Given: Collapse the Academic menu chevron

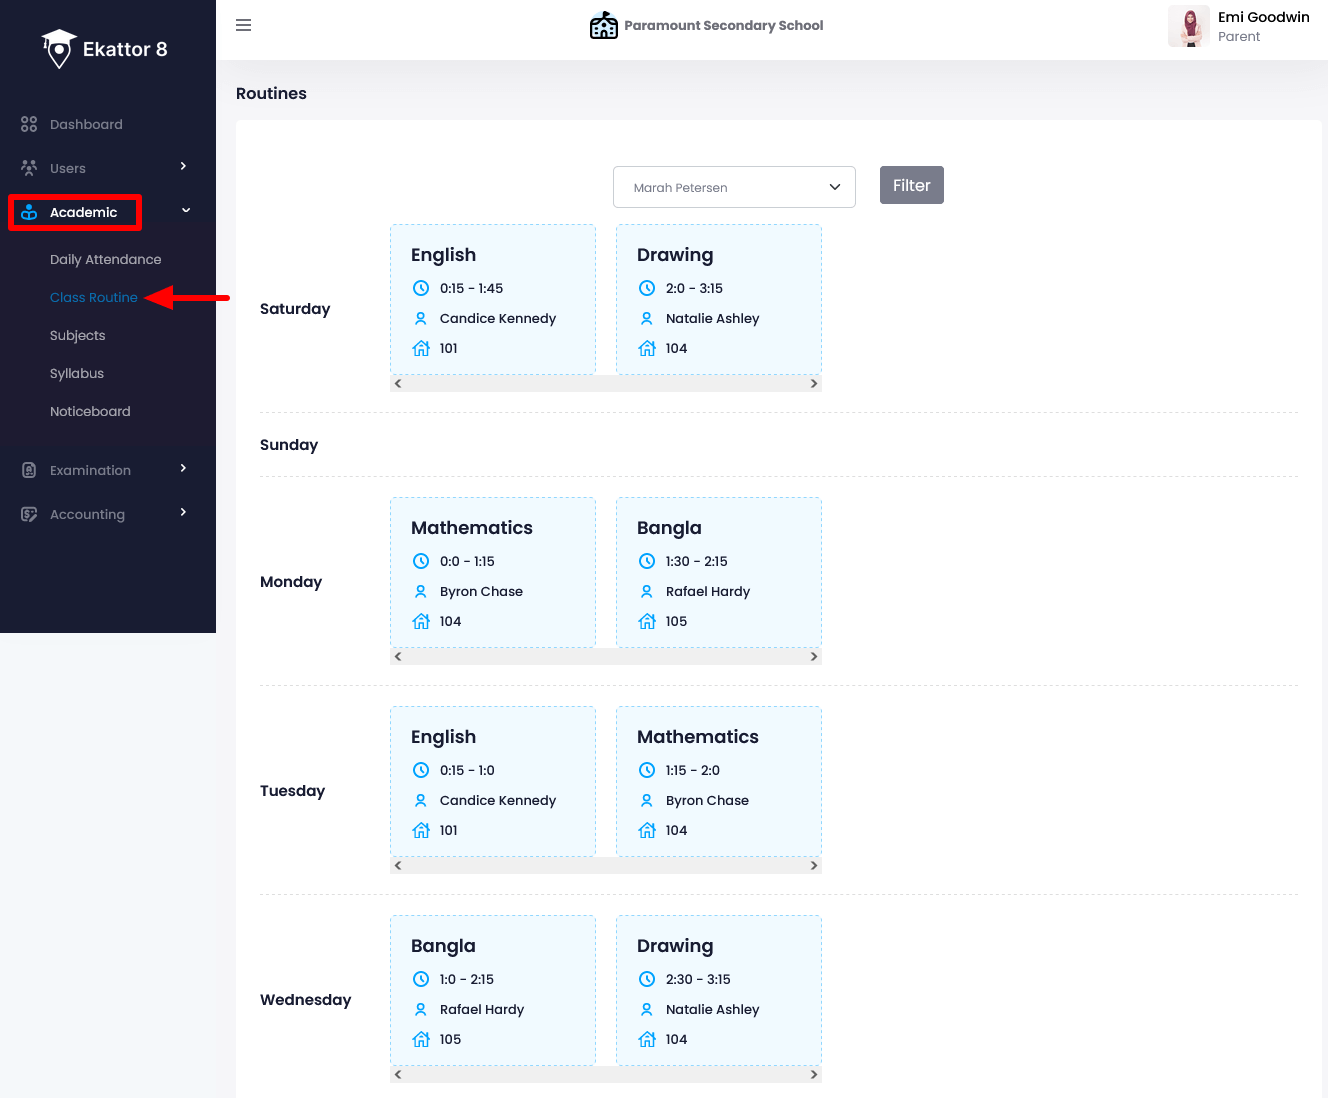Looking at the screenshot, I should [186, 210].
